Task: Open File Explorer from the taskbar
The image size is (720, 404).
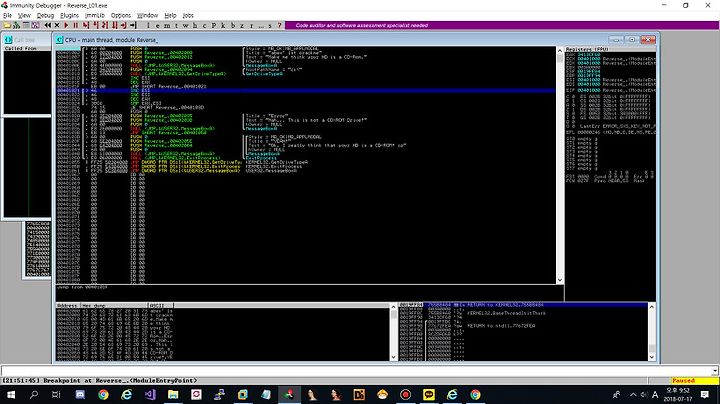Action: pos(173,394)
